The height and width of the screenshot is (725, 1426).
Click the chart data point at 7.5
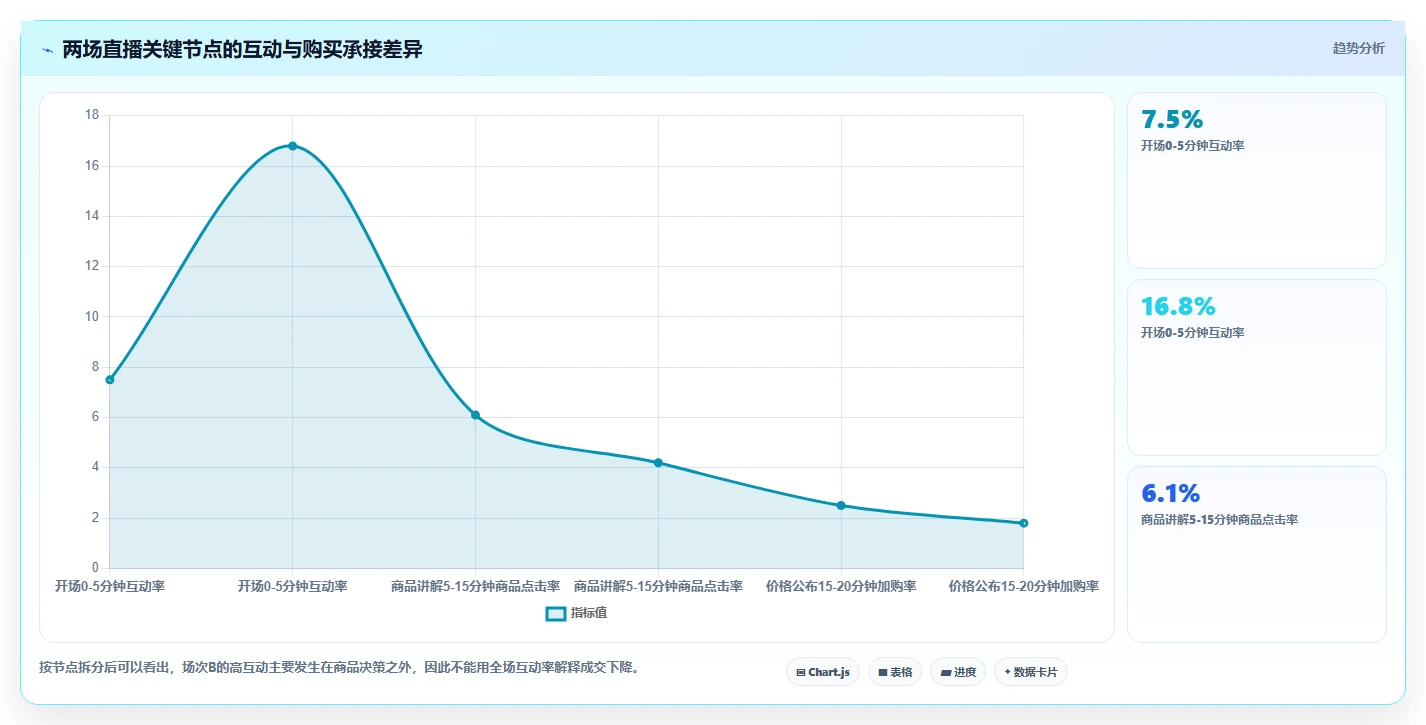point(110,380)
